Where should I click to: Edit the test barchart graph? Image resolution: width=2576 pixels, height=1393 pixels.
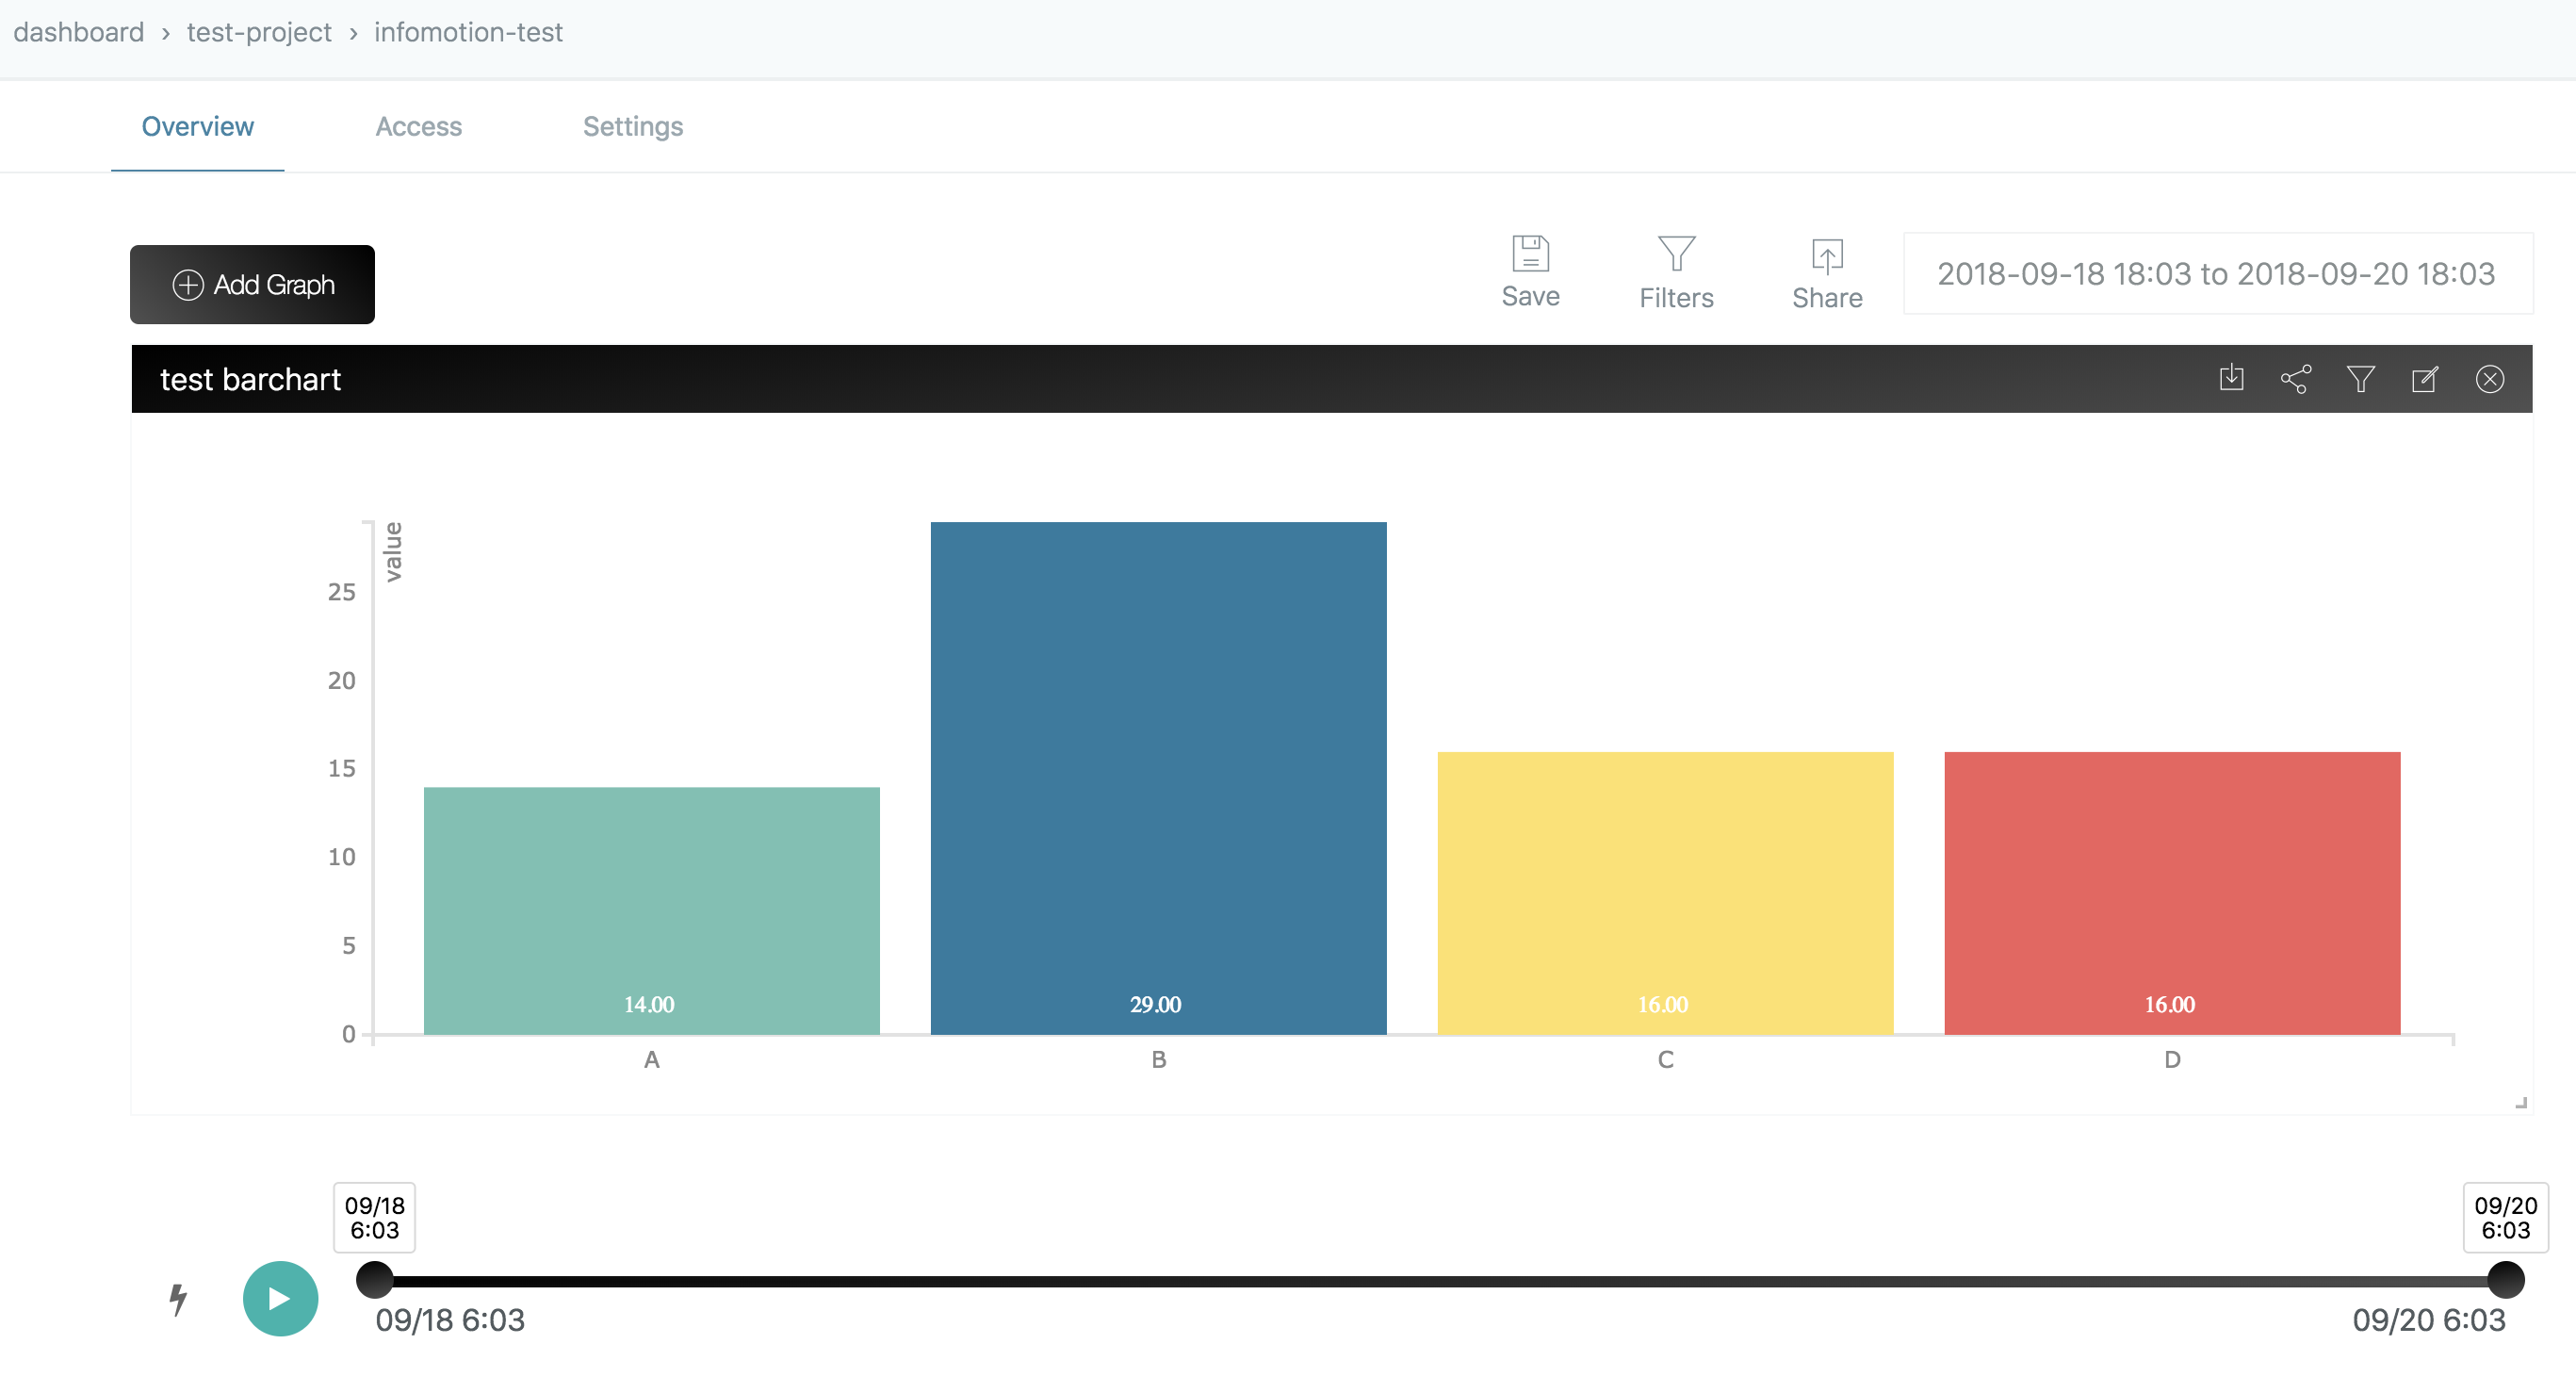(2425, 379)
